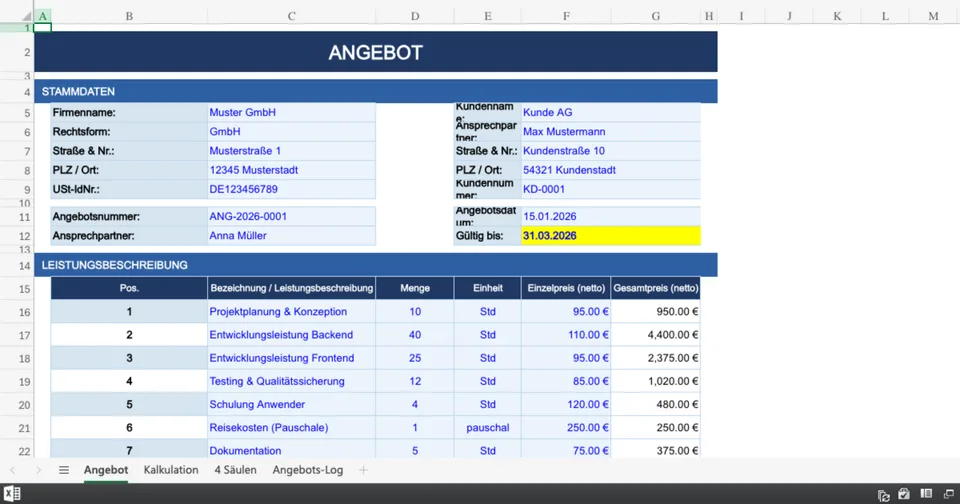Screen dimensions: 960x504
Task: Select the Entwicklungsleistung Frontend cell
Action: tap(291, 358)
